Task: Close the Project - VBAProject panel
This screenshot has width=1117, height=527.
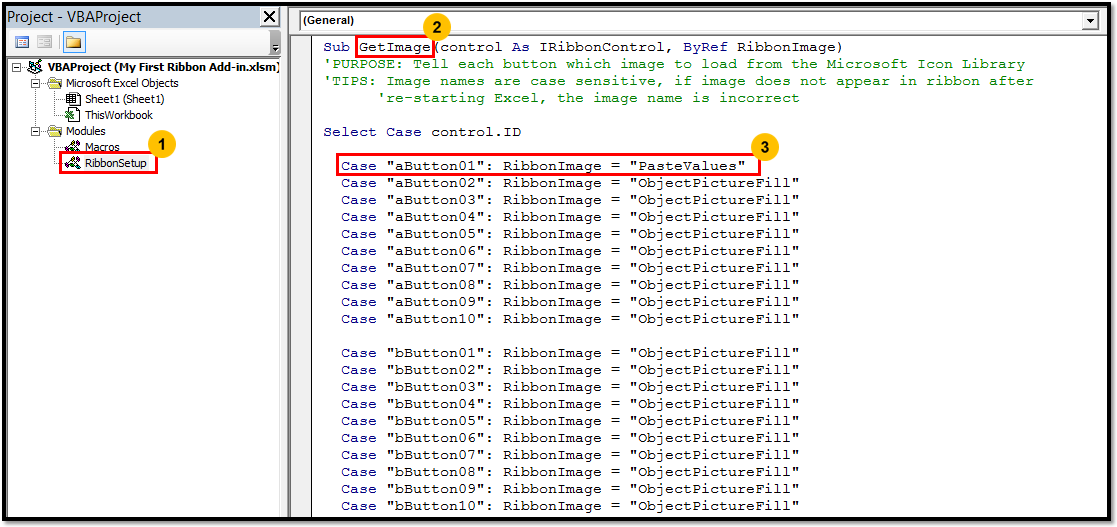Action: (x=269, y=17)
